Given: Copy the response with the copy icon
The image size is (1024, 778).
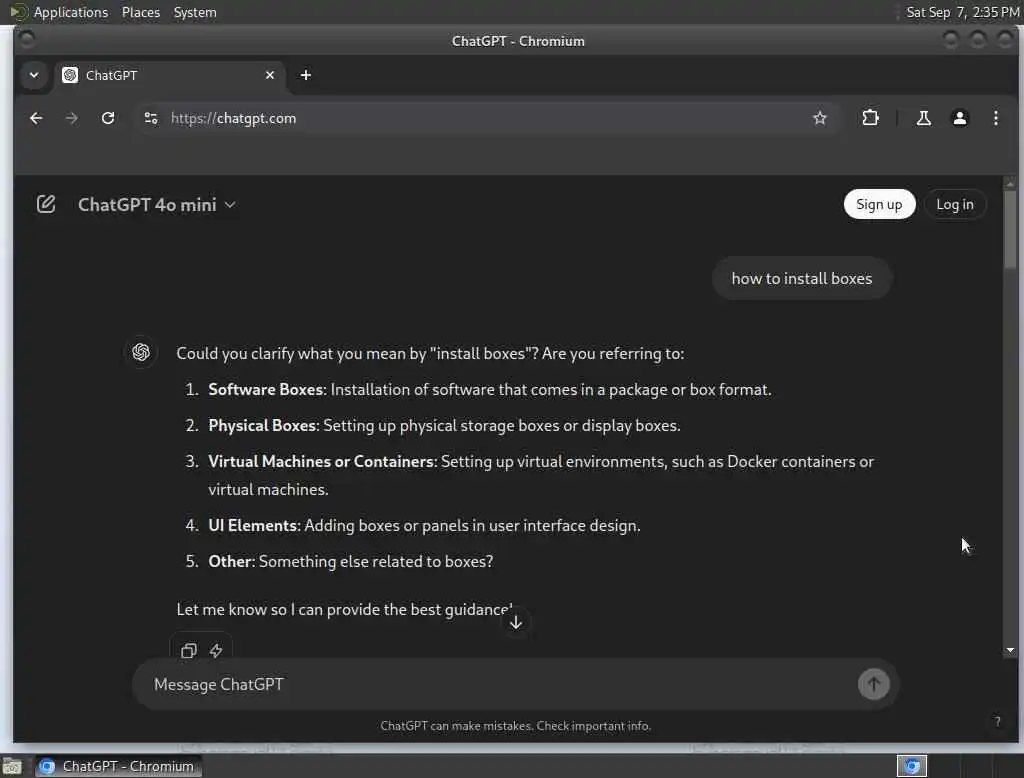Looking at the screenshot, I should coord(189,651).
